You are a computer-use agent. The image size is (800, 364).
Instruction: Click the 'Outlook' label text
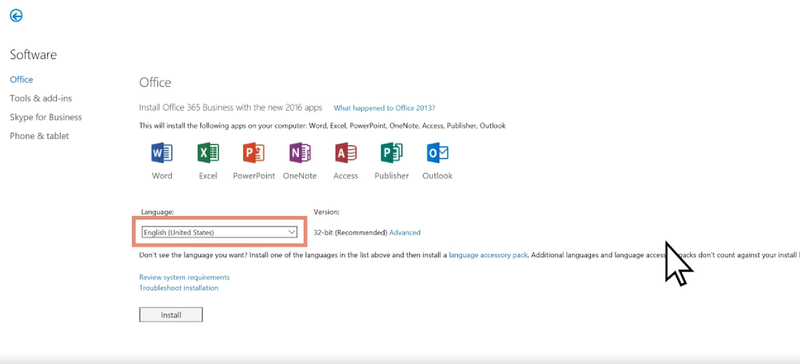coord(437,176)
